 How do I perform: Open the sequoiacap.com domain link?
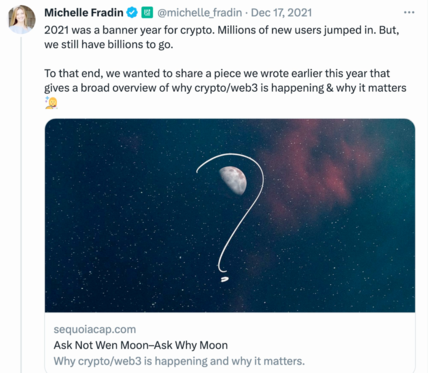pyautogui.click(x=95, y=329)
